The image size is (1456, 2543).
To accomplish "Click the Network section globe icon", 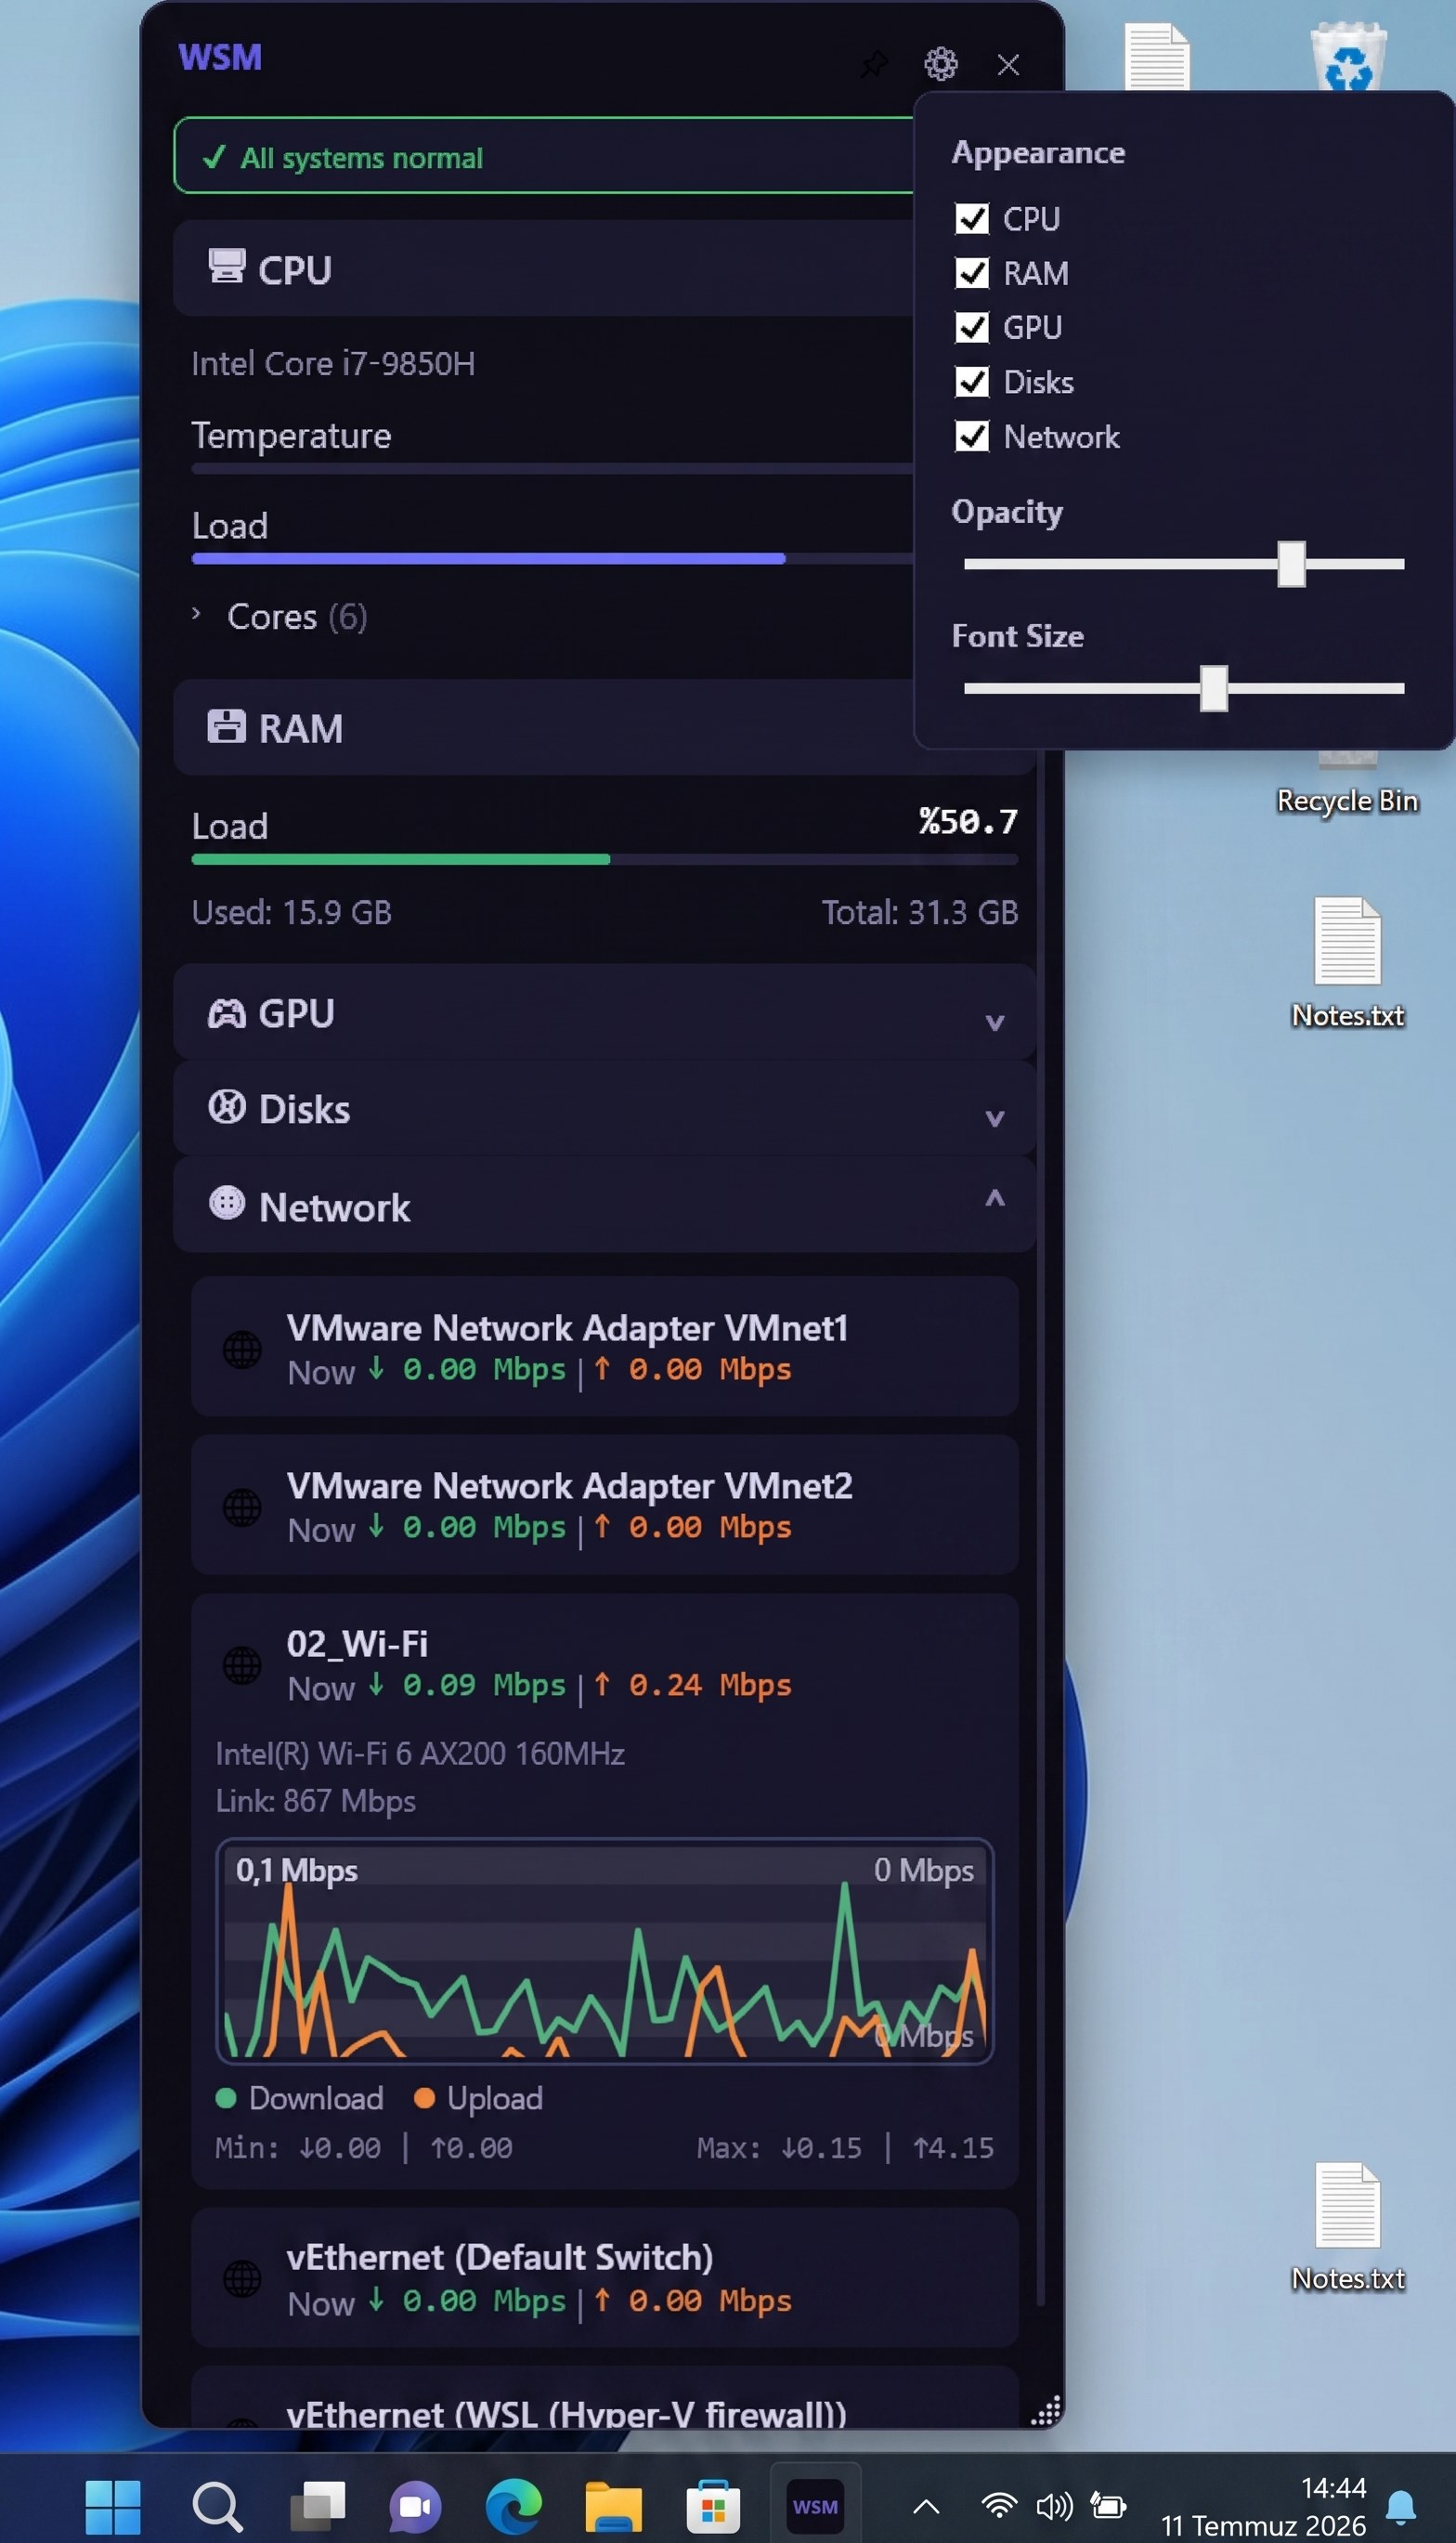I will (x=226, y=1203).
